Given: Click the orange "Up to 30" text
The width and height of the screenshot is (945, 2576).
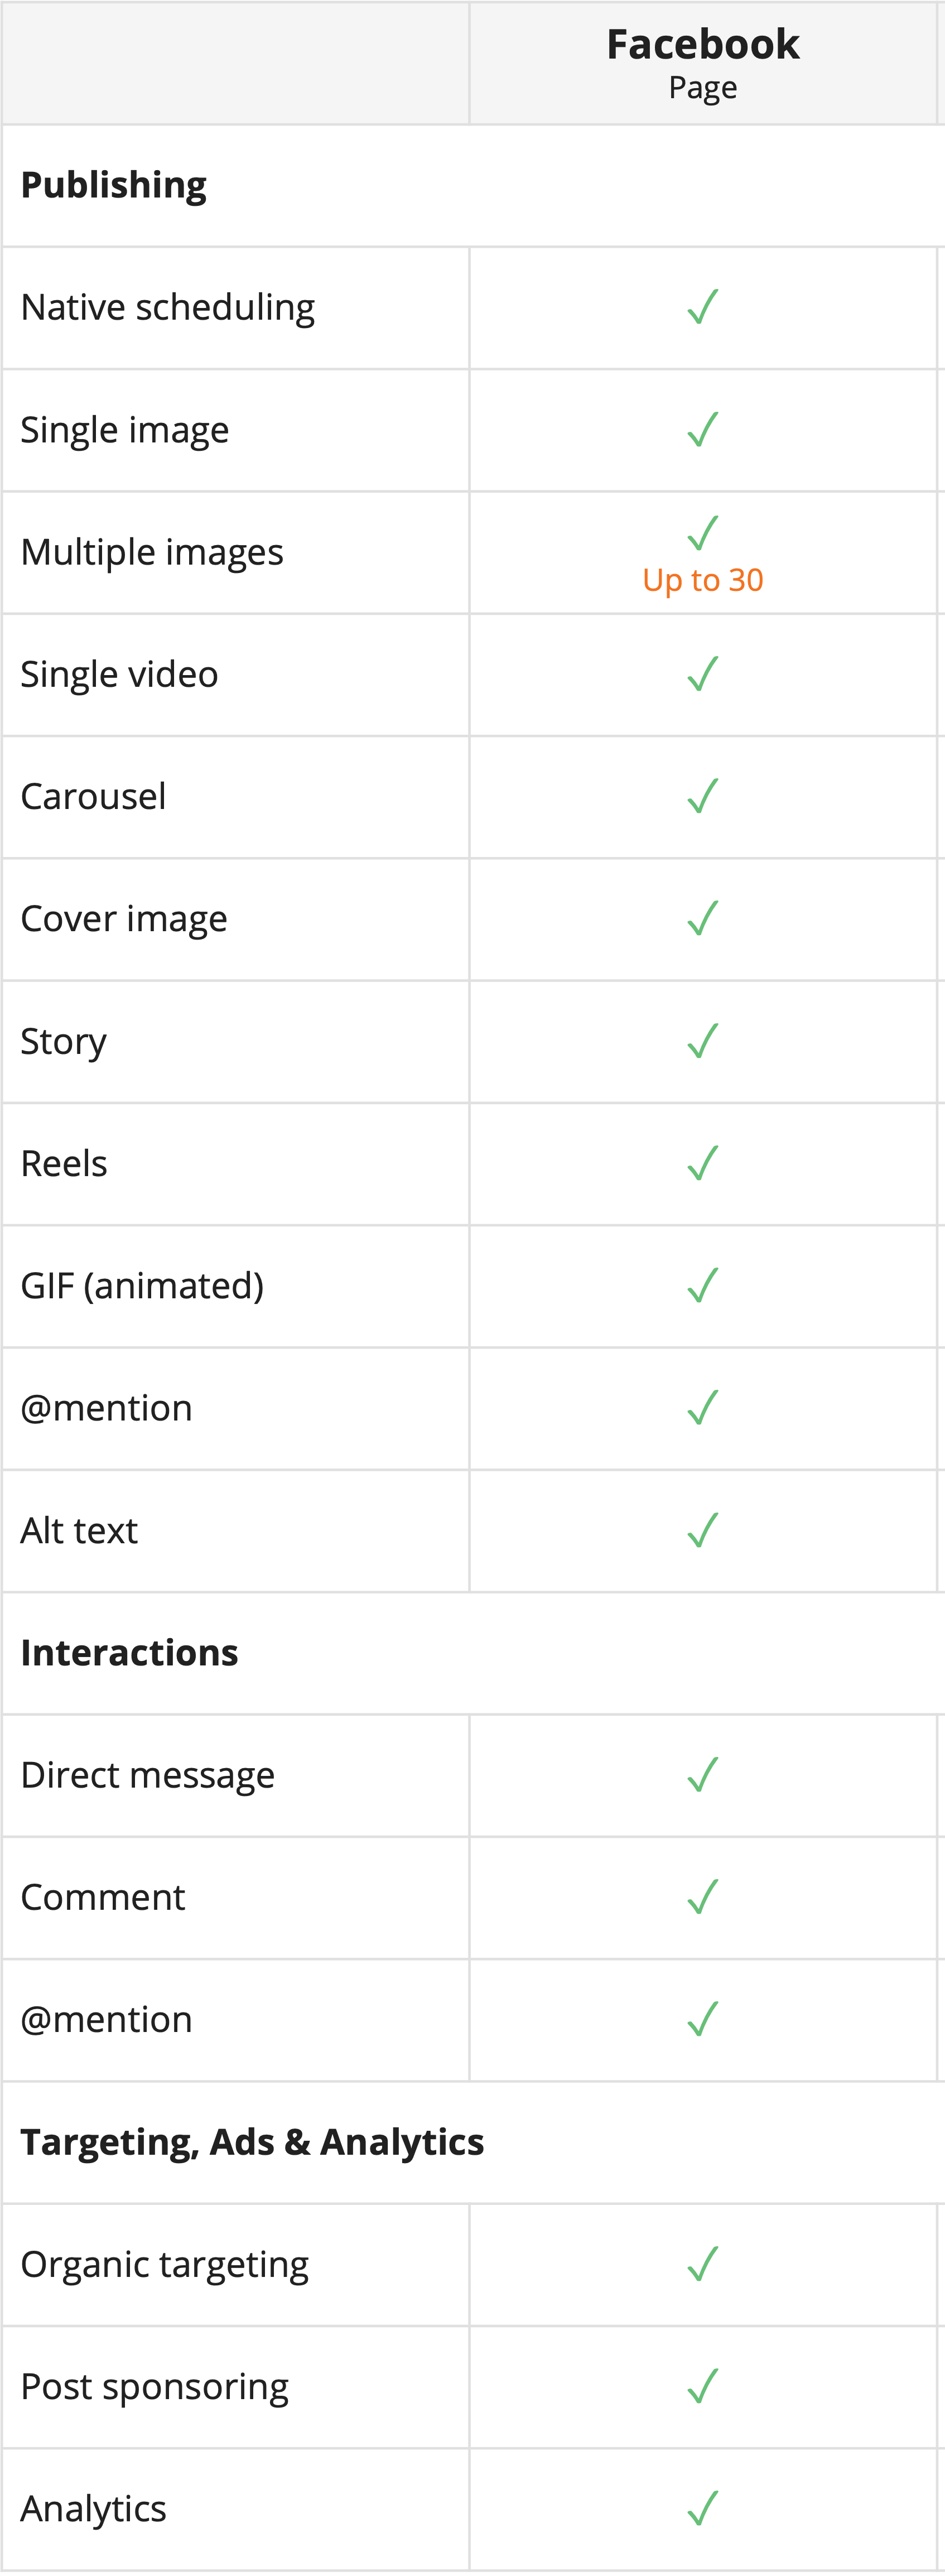Looking at the screenshot, I should tap(703, 580).
